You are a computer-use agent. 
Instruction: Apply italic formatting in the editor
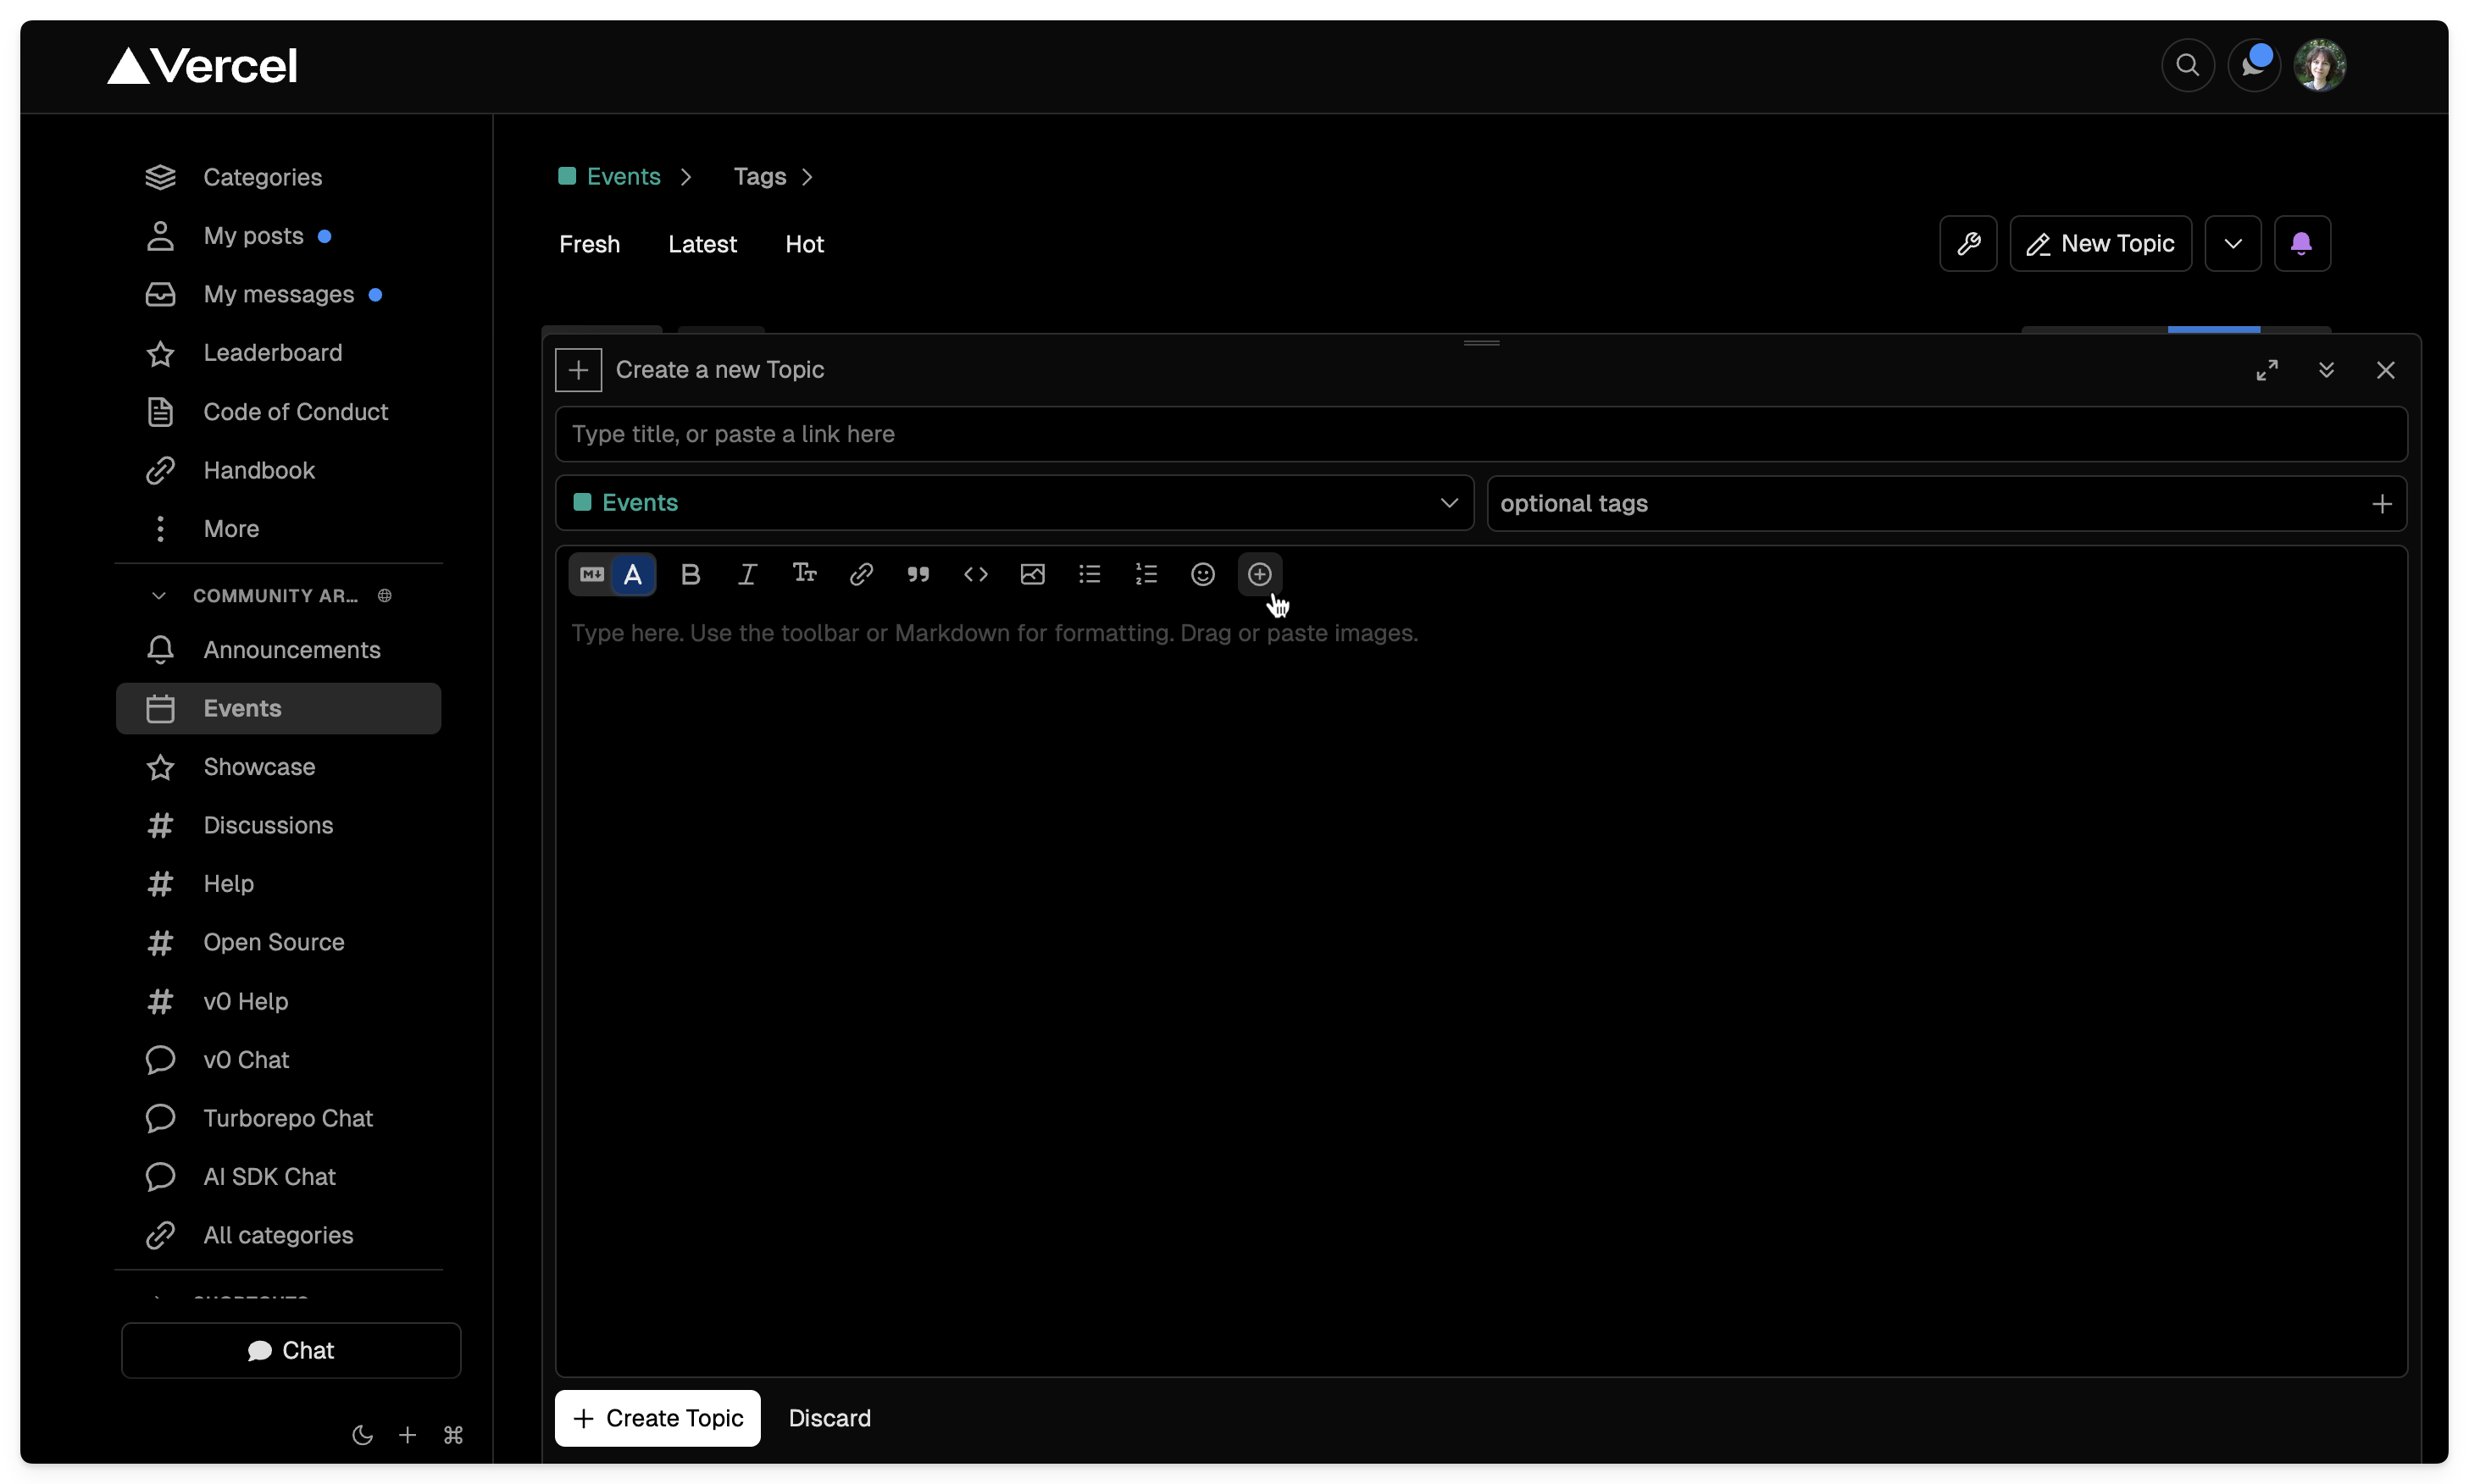tap(747, 574)
